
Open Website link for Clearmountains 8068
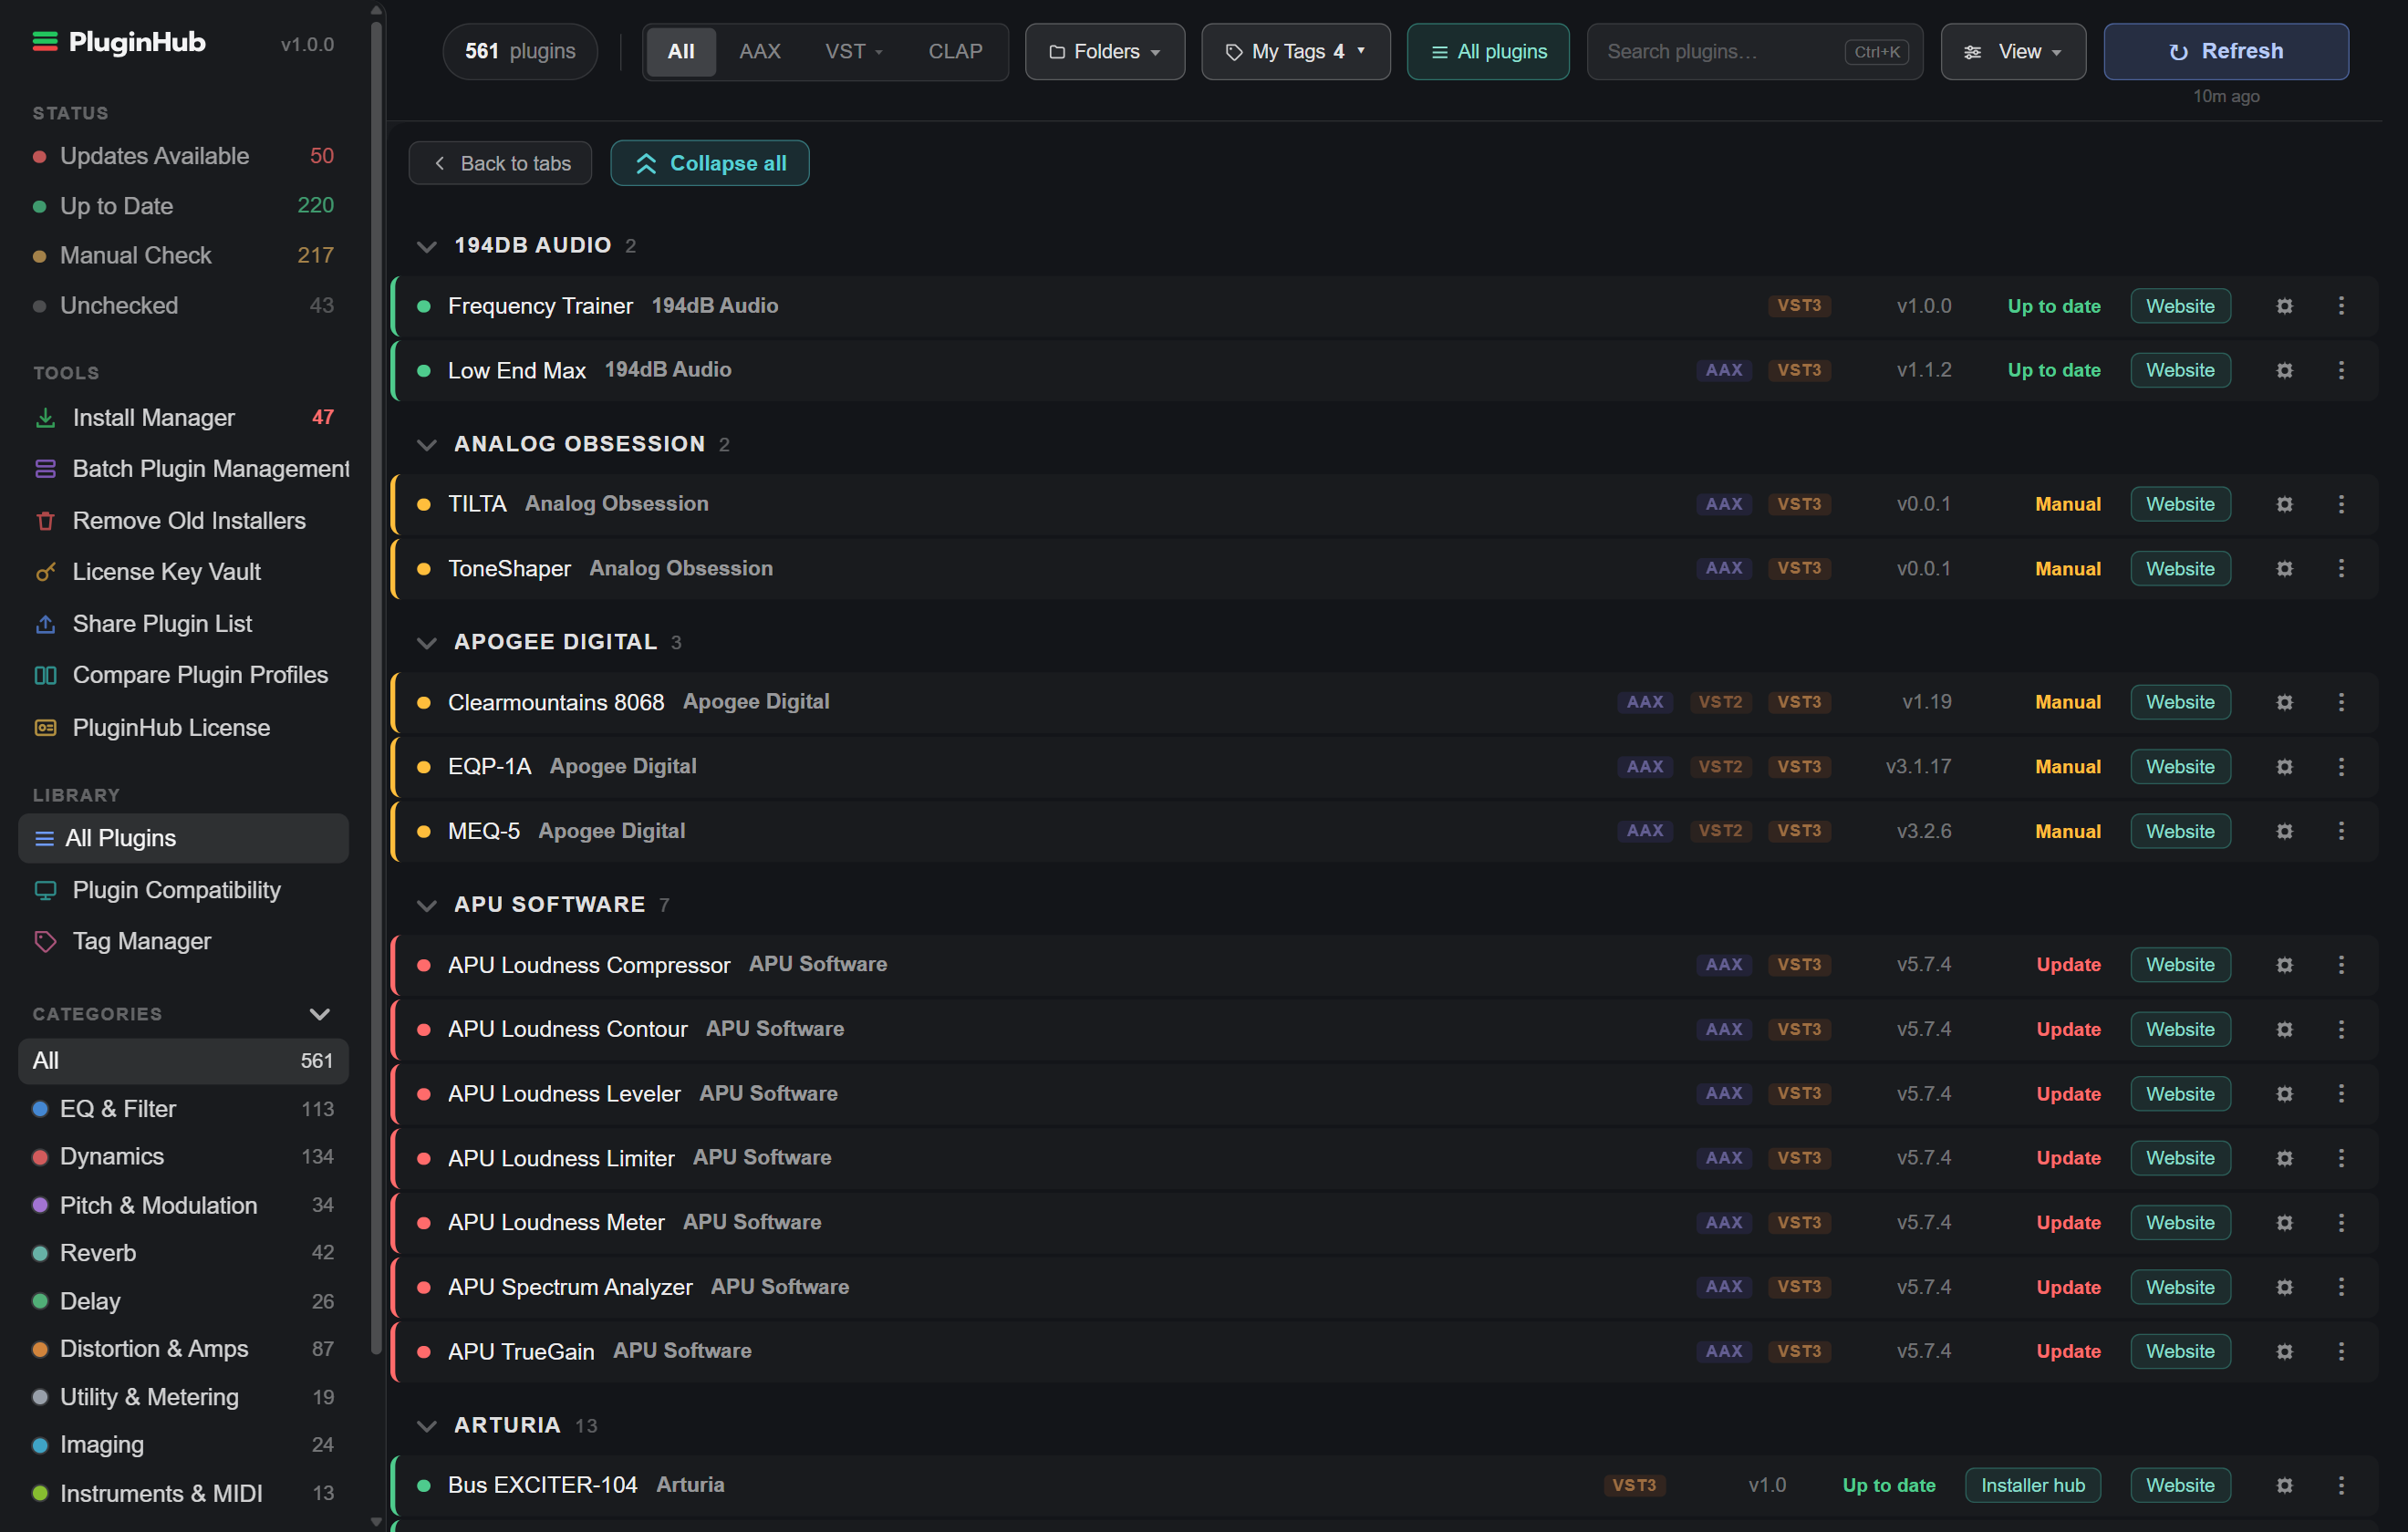(x=2180, y=702)
